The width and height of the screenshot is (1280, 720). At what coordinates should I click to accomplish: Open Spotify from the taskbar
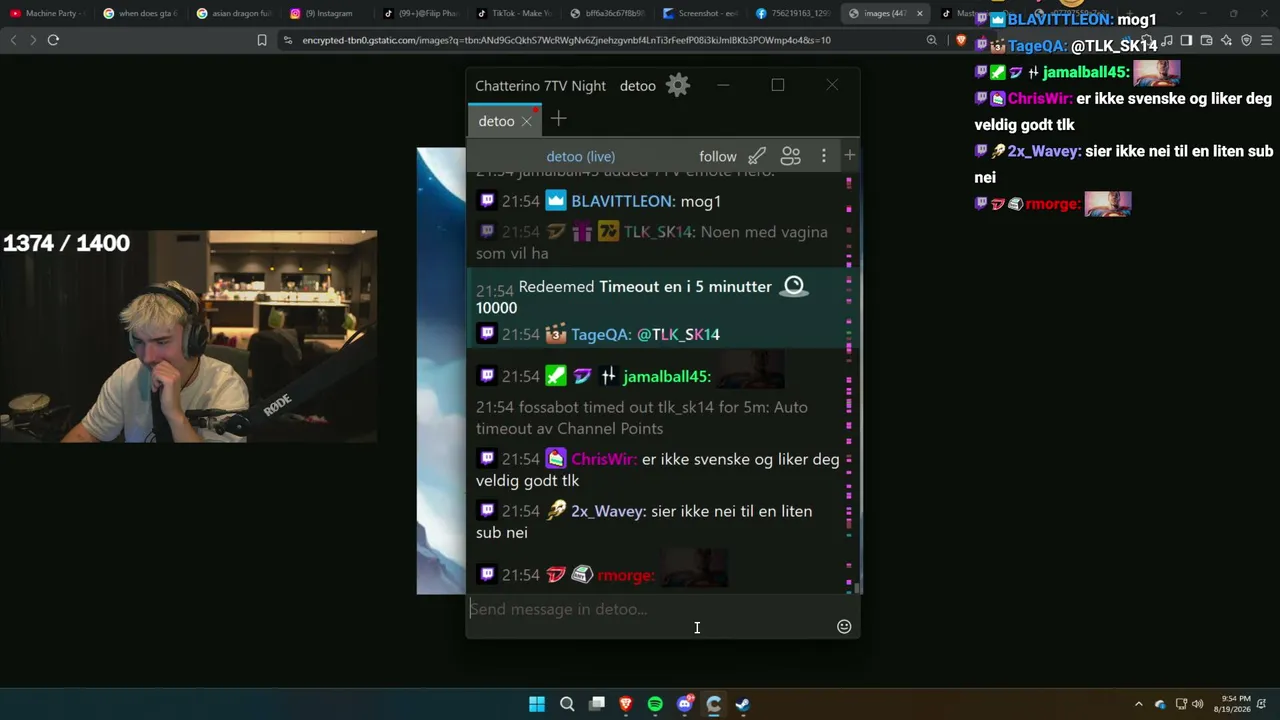point(655,704)
